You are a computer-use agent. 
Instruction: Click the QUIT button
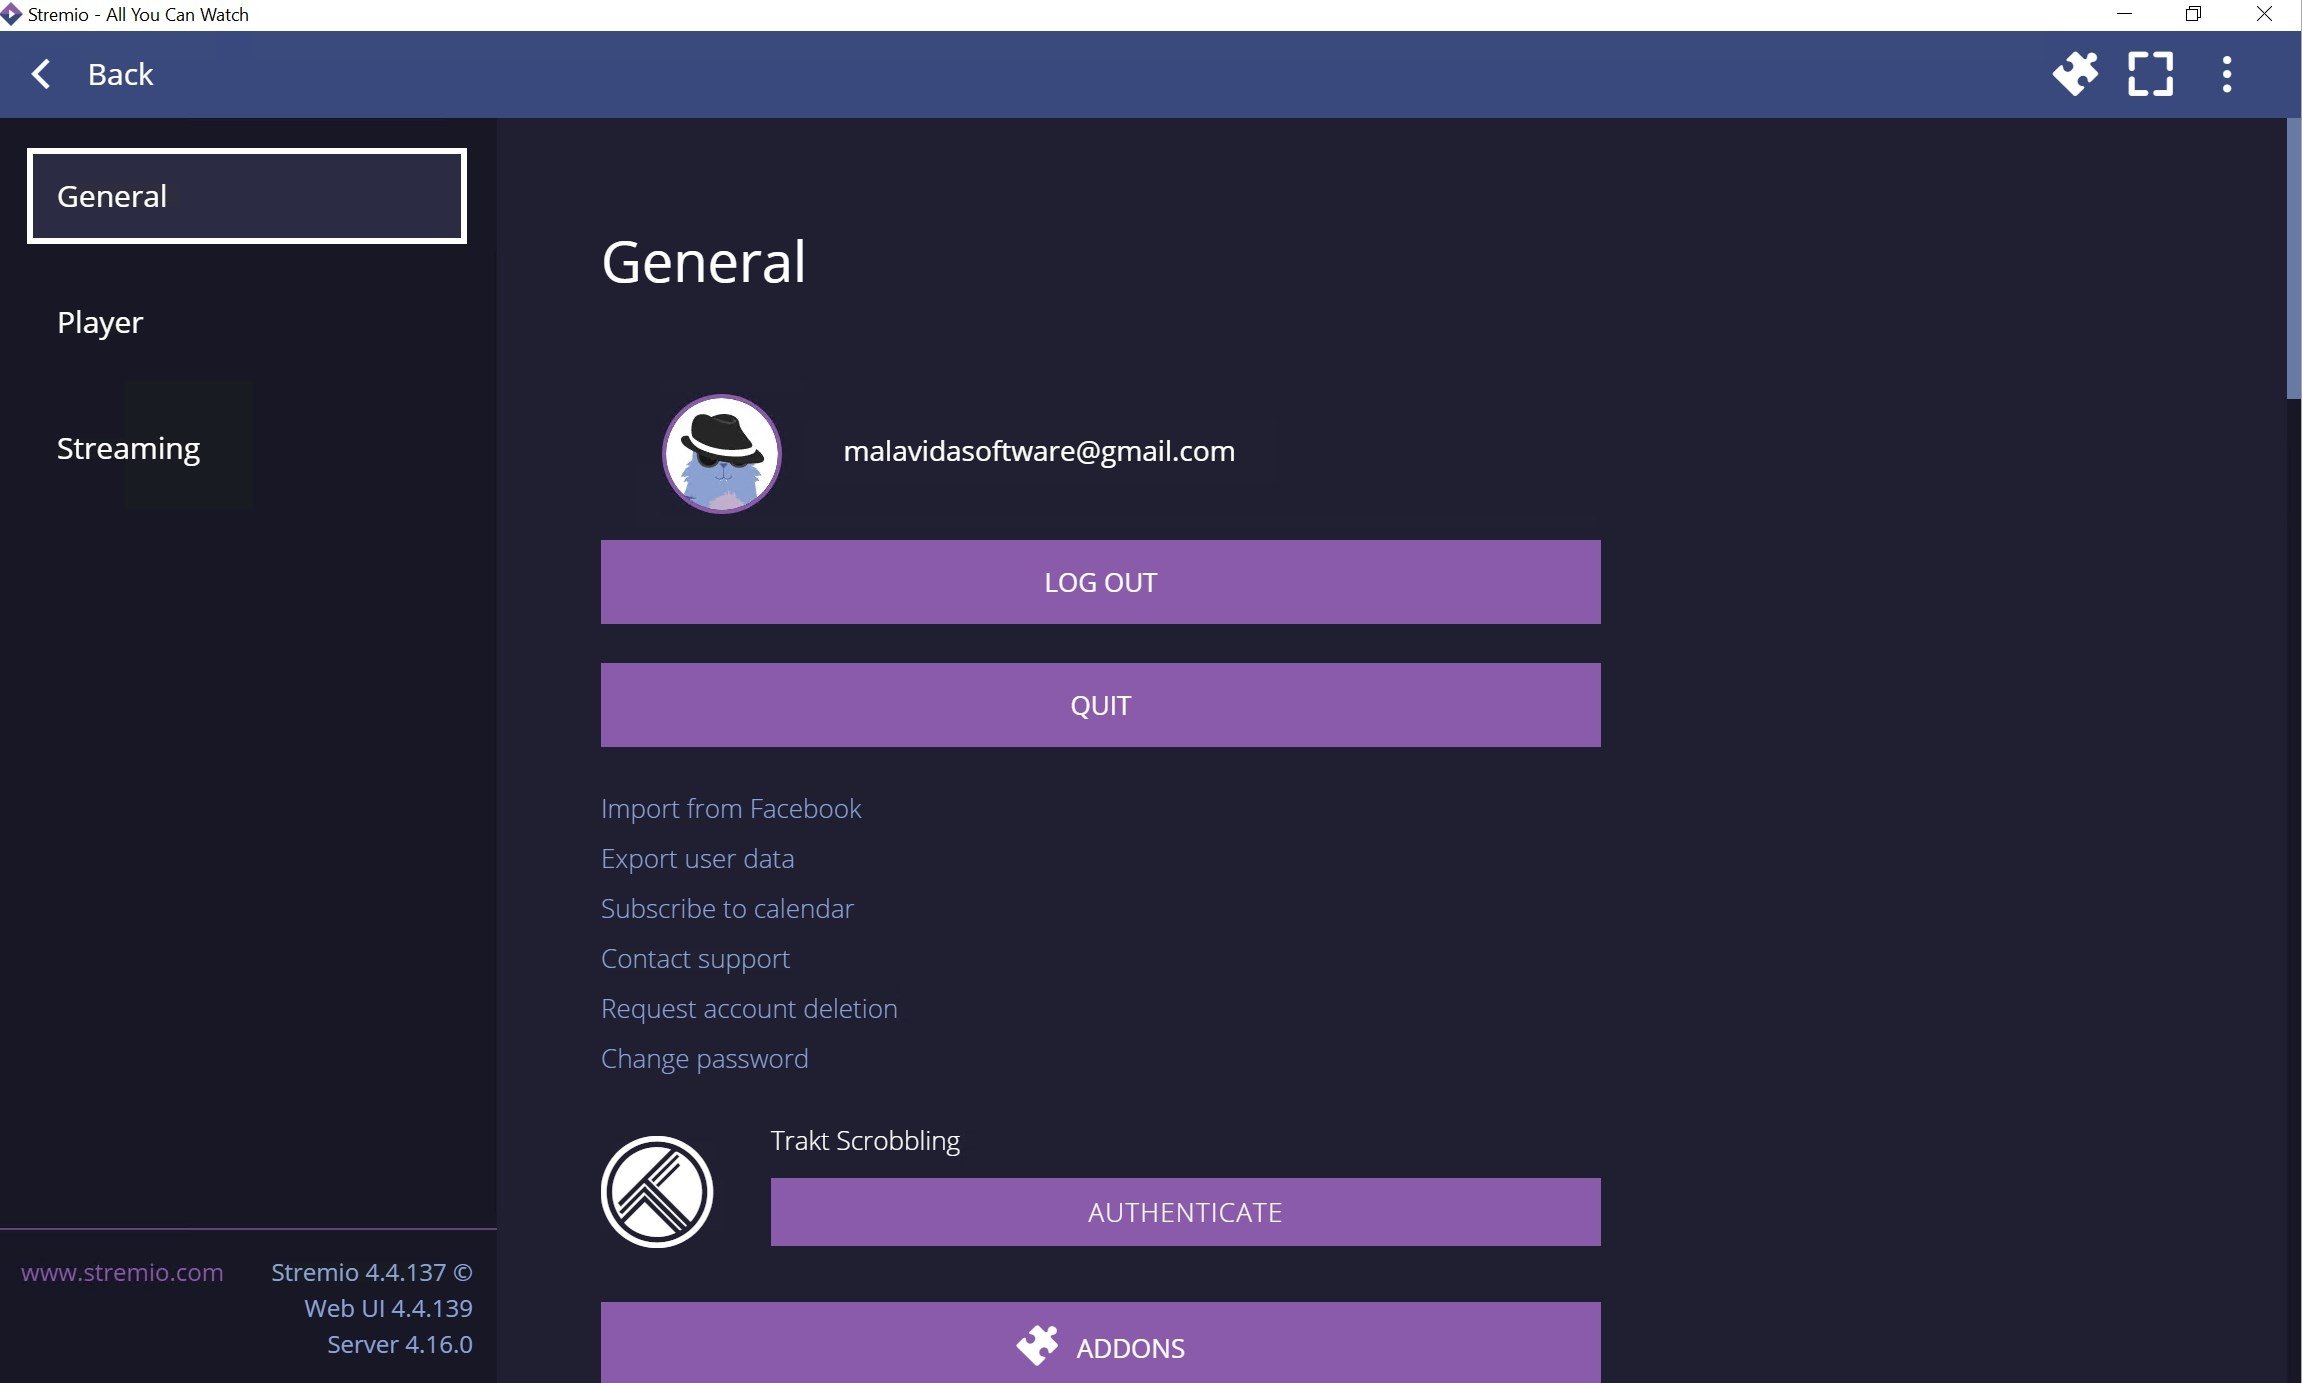pyautogui.click(x=1100, y=704)
